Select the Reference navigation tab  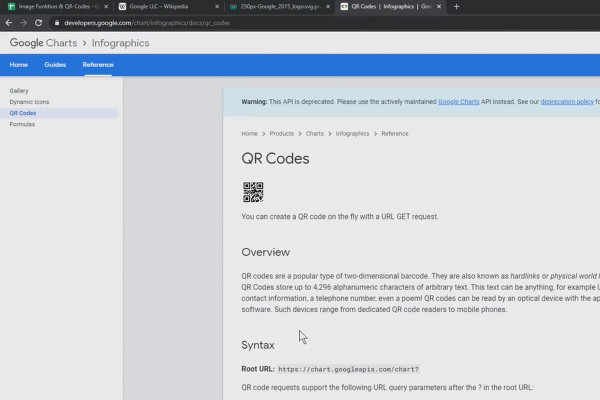coord(98,65)
